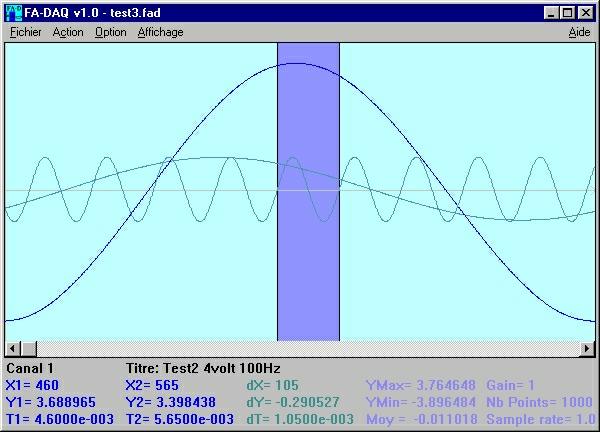Open the Fichier menu
Screen dimensions: 600x432
pyautogui.click(x=26, y=32)
